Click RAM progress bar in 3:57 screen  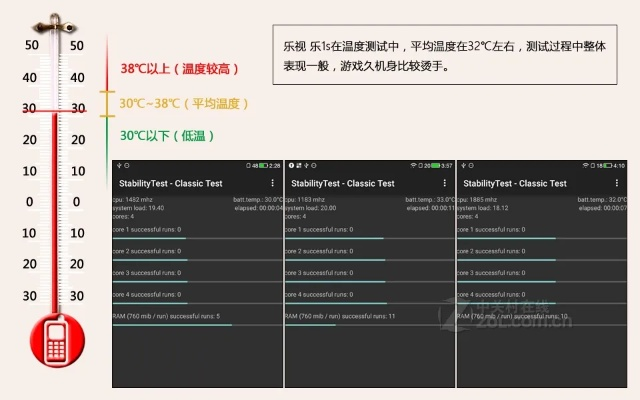tap(369, 325)
